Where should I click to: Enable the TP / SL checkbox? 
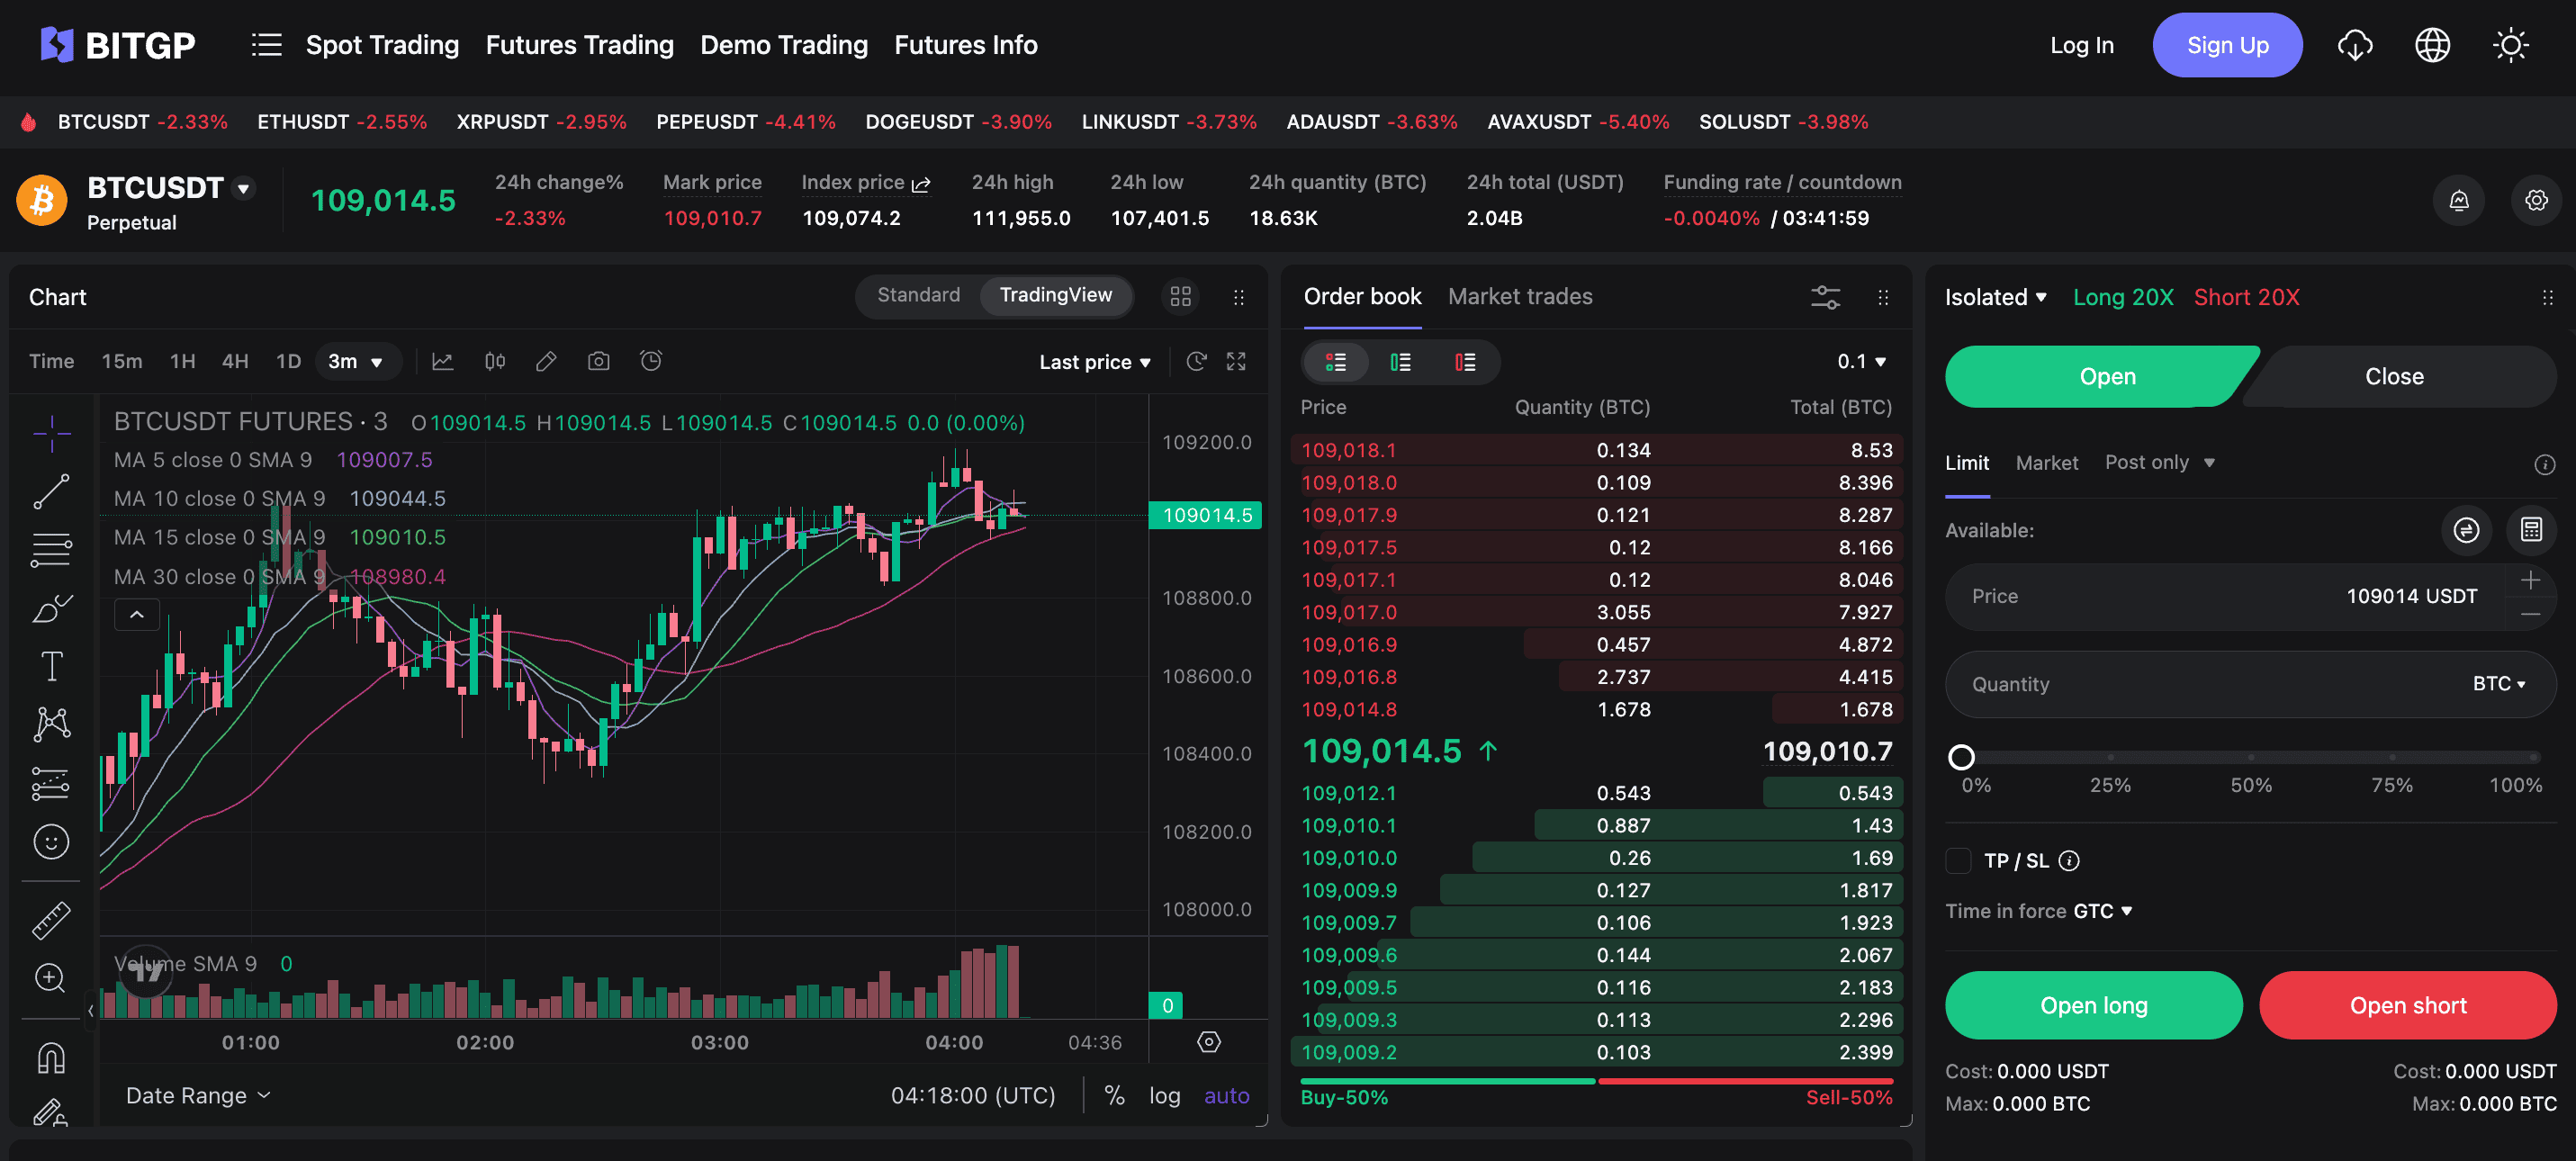click(x=1958, y=860)
